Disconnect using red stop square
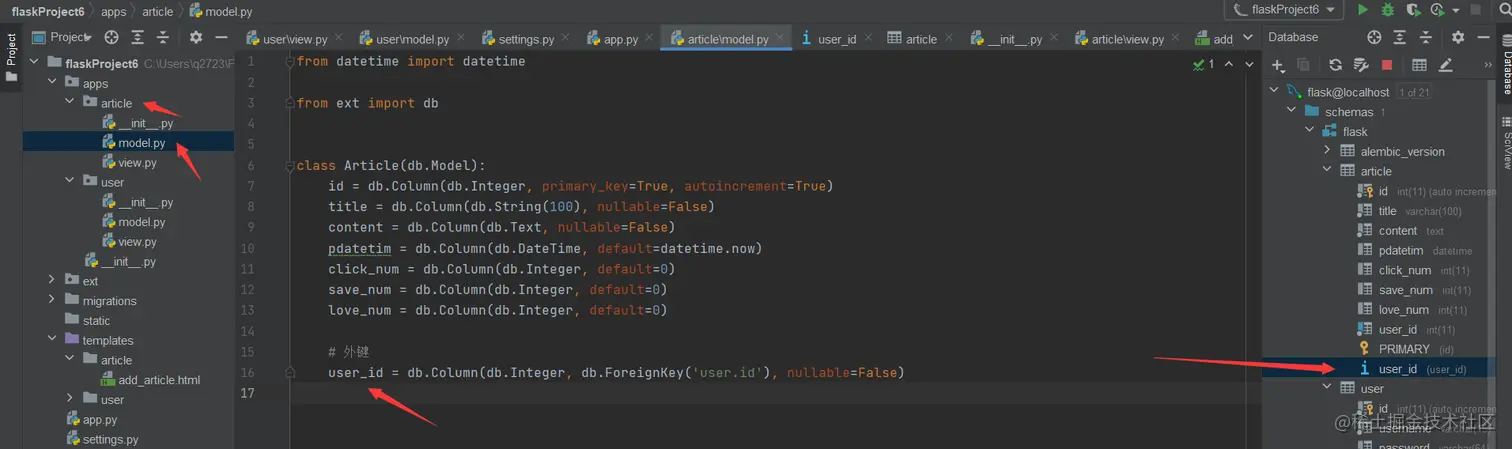 1387,65
